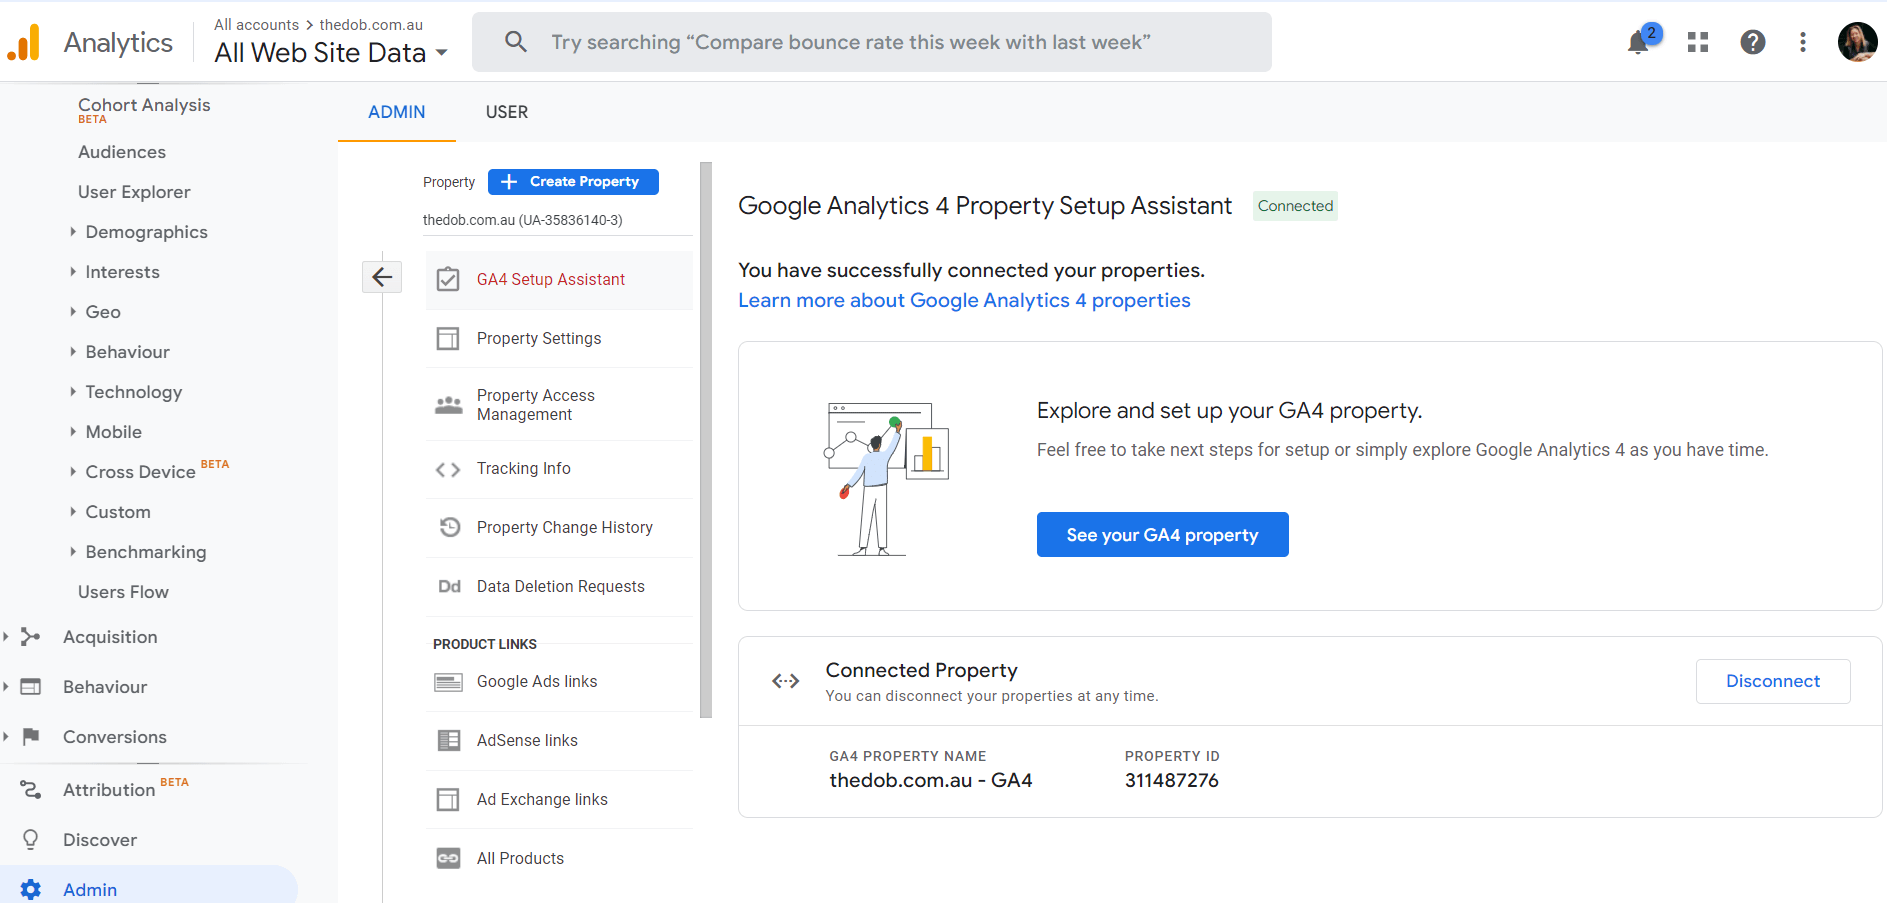Expand the Mobile submenu
1887x903 pixels.
coord(73,431)
